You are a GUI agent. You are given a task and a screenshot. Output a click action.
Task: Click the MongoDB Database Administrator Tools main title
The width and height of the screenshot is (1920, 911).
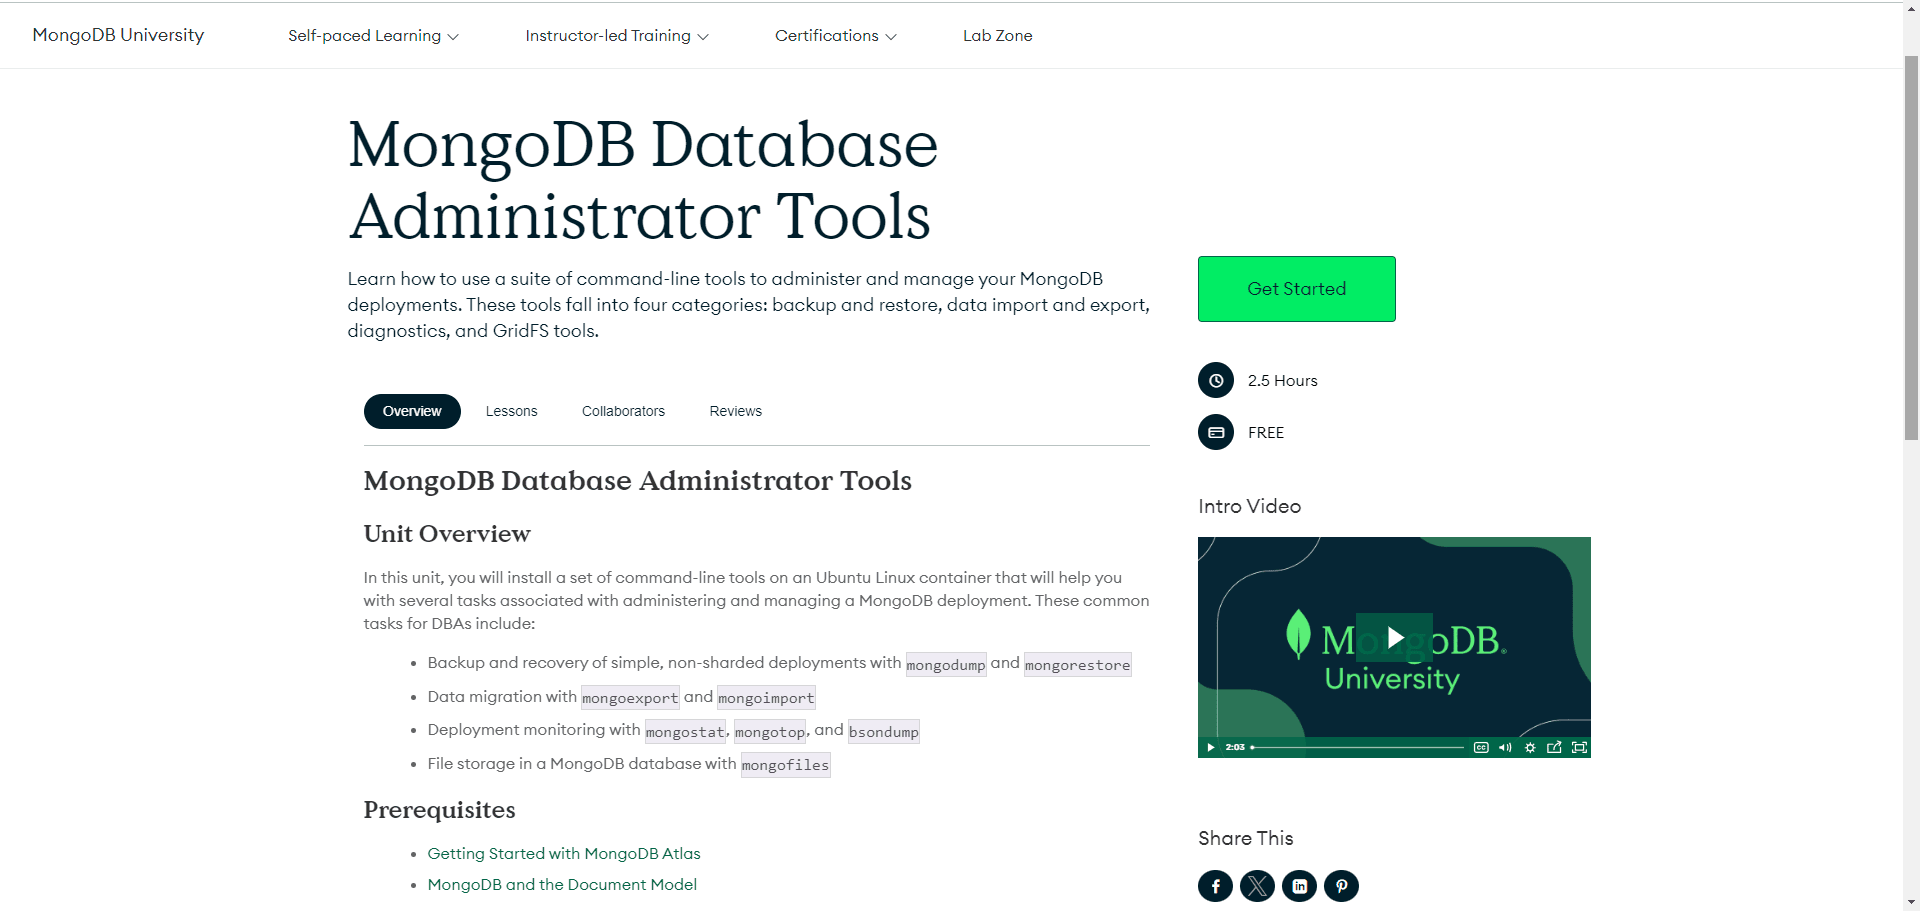coord(643,180)
